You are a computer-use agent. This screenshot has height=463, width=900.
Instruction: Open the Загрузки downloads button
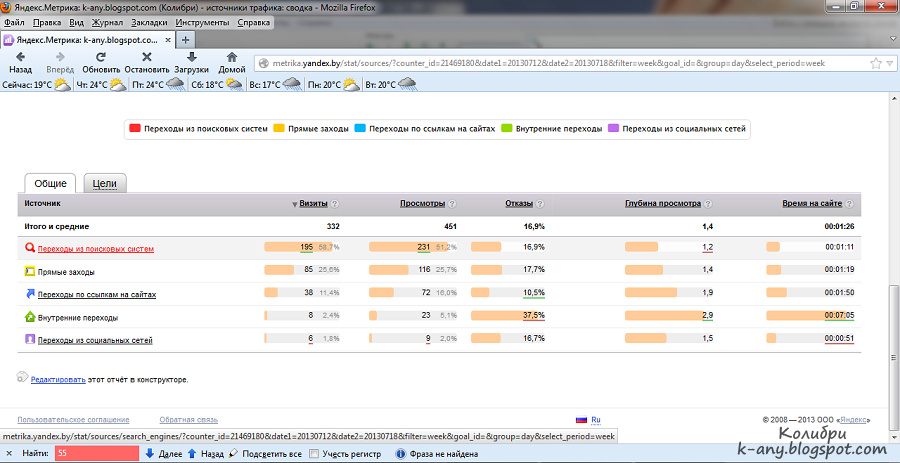(x=192, y=63)
